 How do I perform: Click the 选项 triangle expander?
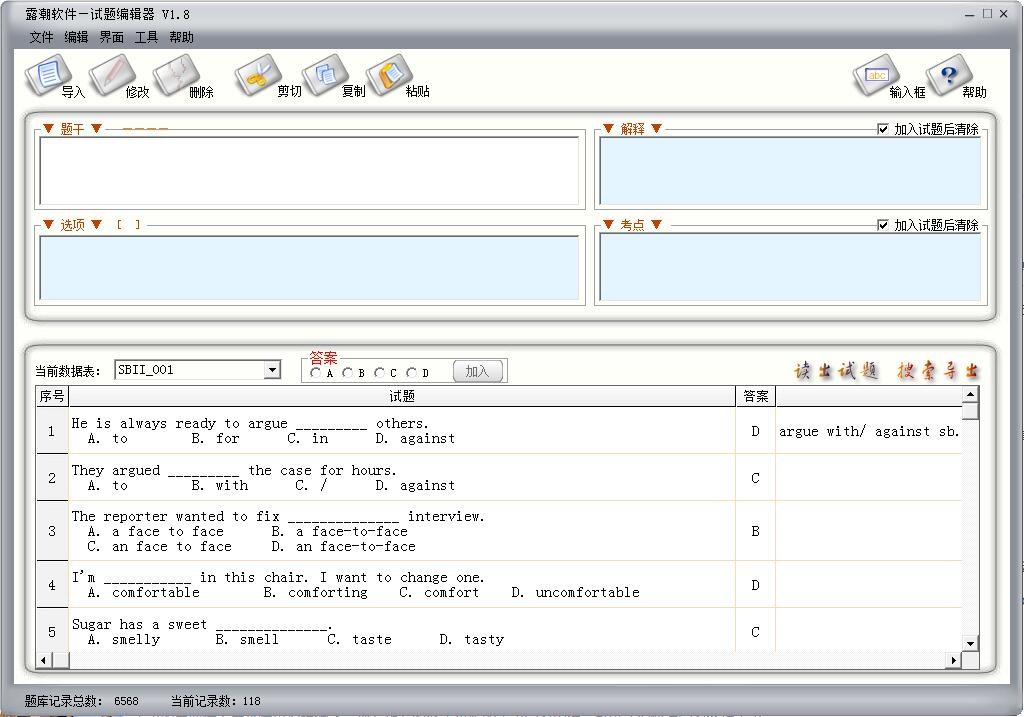(48, 225)
